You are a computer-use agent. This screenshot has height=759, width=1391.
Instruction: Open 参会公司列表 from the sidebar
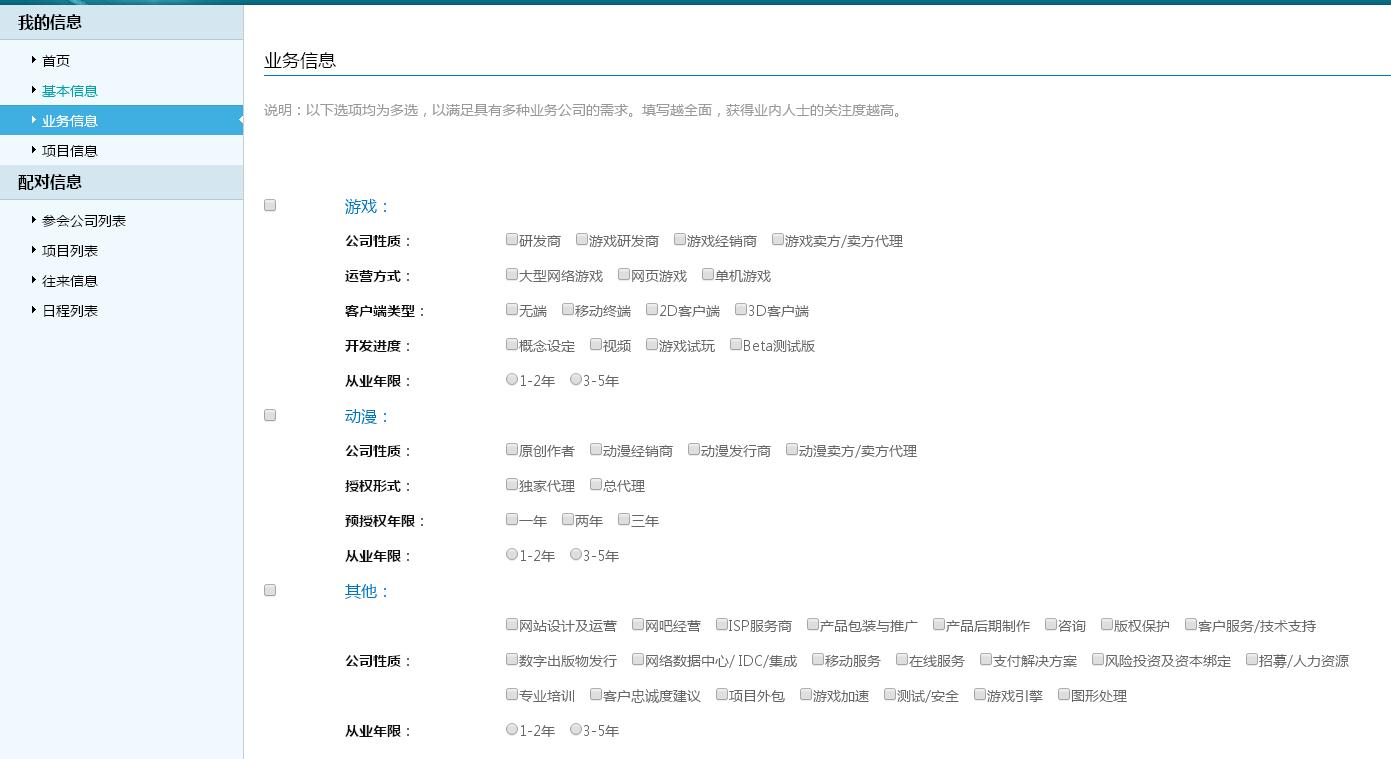click(x=83, y=221)
